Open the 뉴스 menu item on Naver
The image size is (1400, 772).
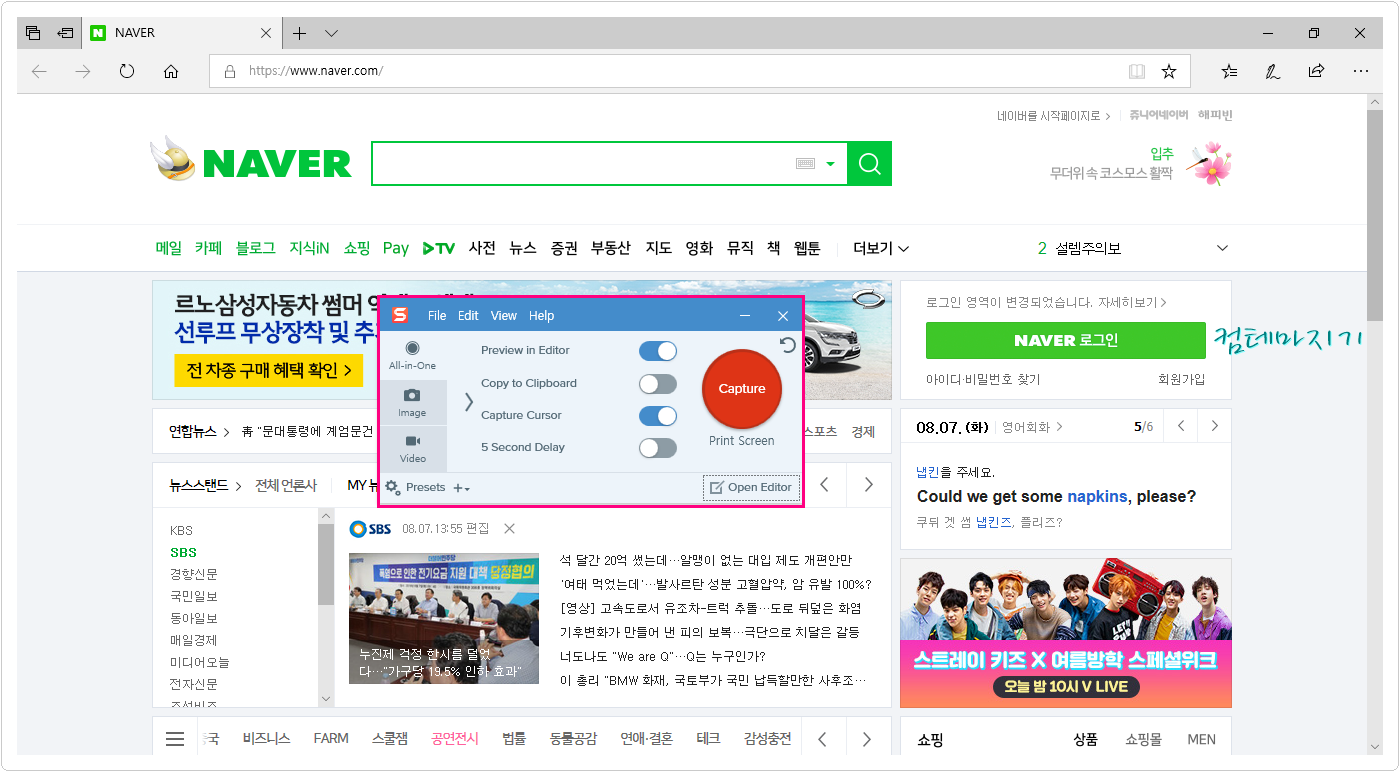[522, 248]
